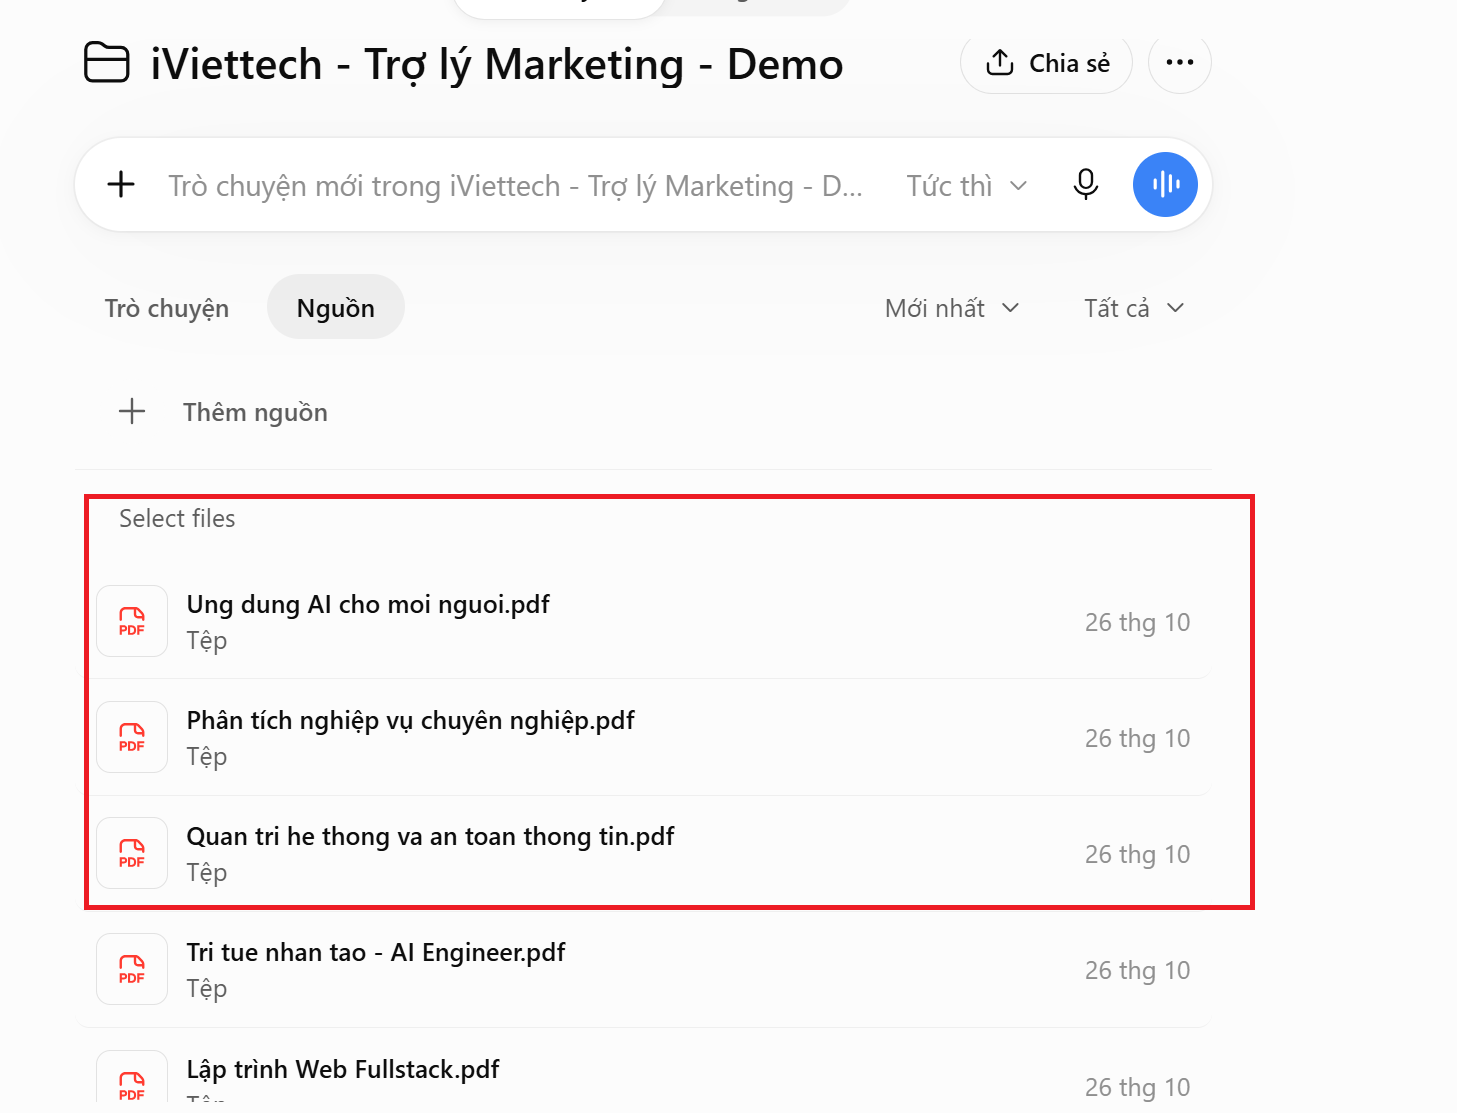Open the Tức thì model dropdown
Image resolution: width=1457 pixels, height=1113 pixels.
pyautogui.click(x=967, y=186)
